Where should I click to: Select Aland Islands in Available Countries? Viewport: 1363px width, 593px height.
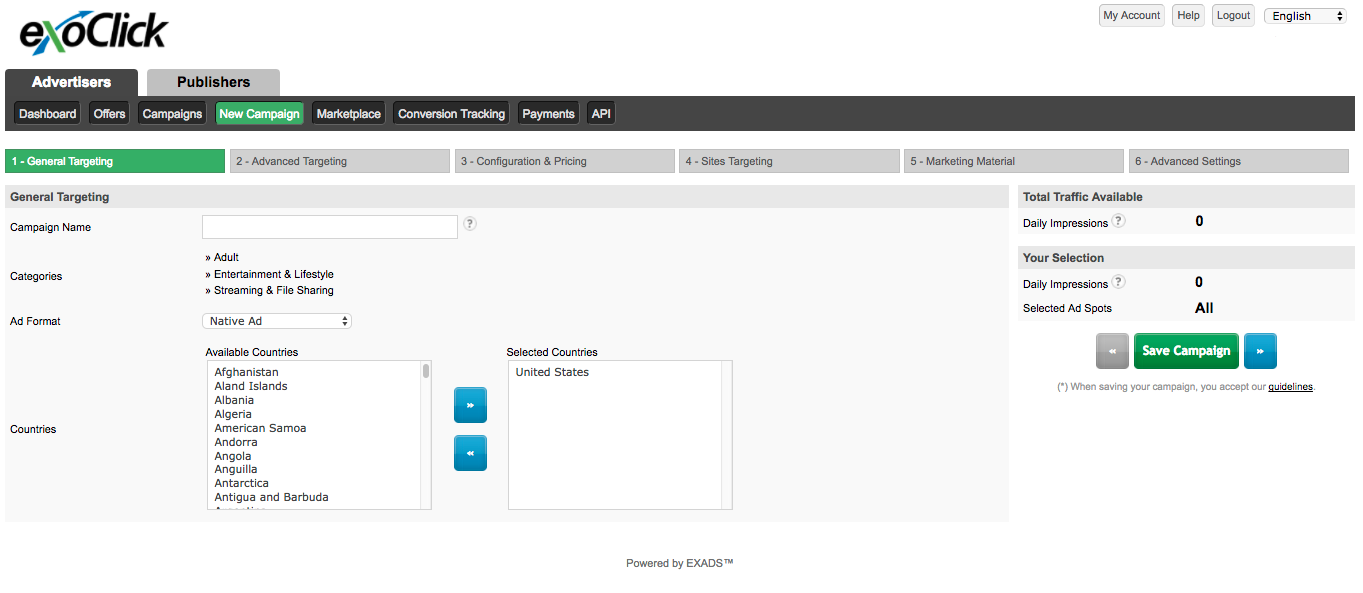(x=251, y=386)
